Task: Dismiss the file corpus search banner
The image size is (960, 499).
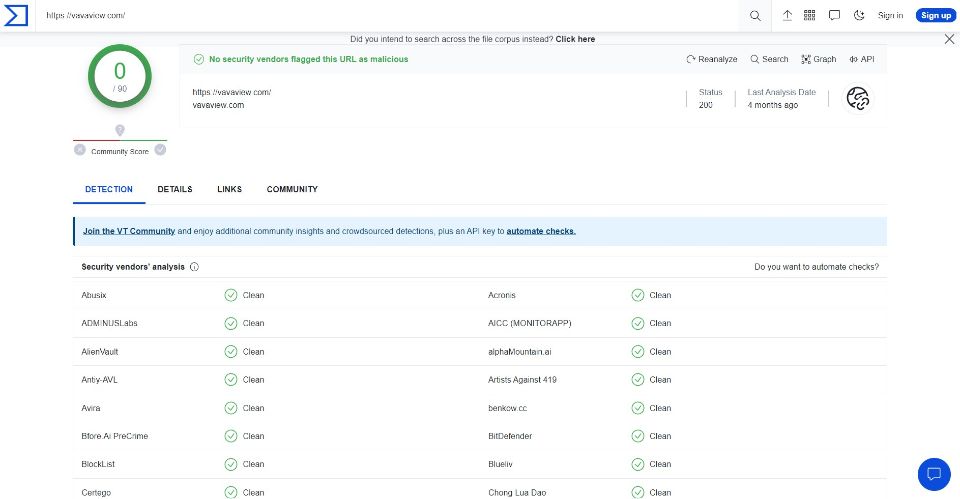Action: click(949, 39)
